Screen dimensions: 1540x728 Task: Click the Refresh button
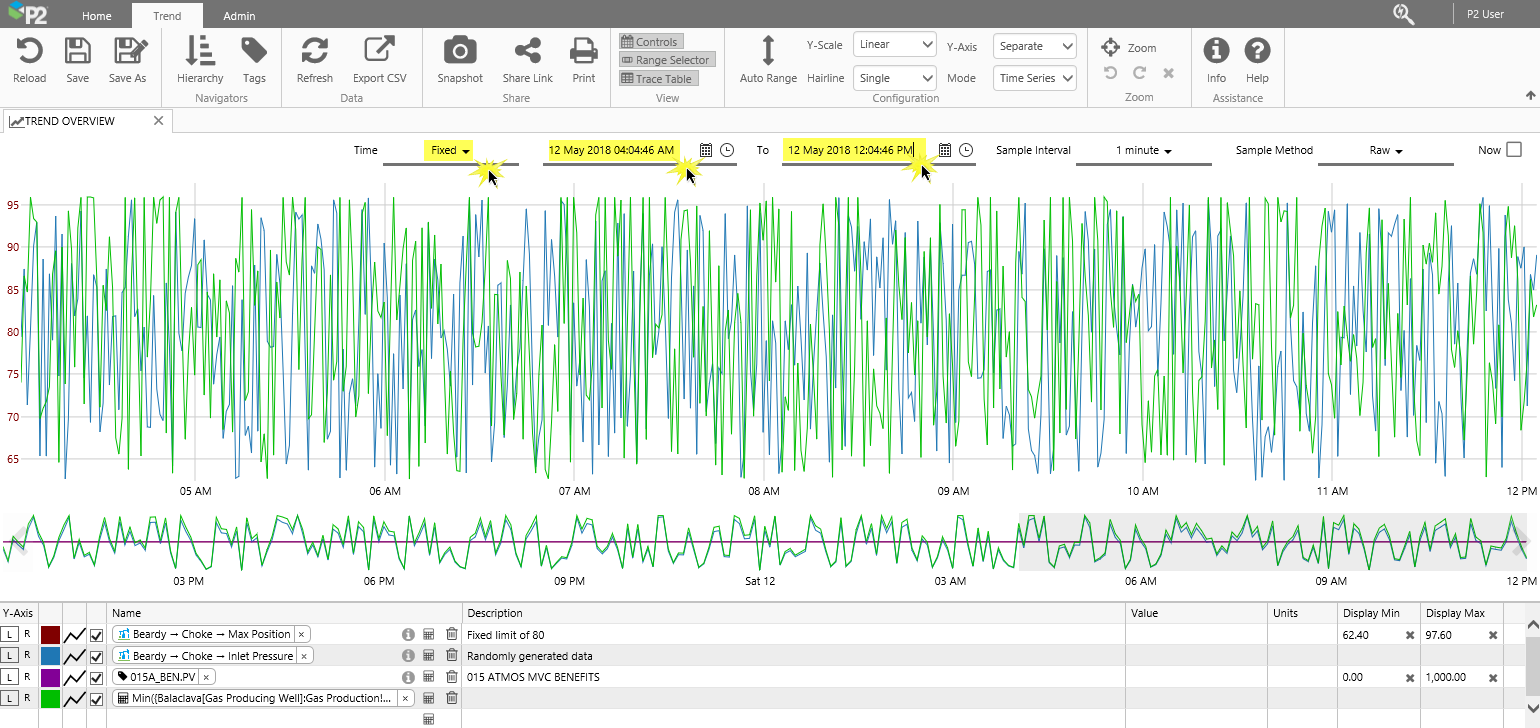coord(315,51)
